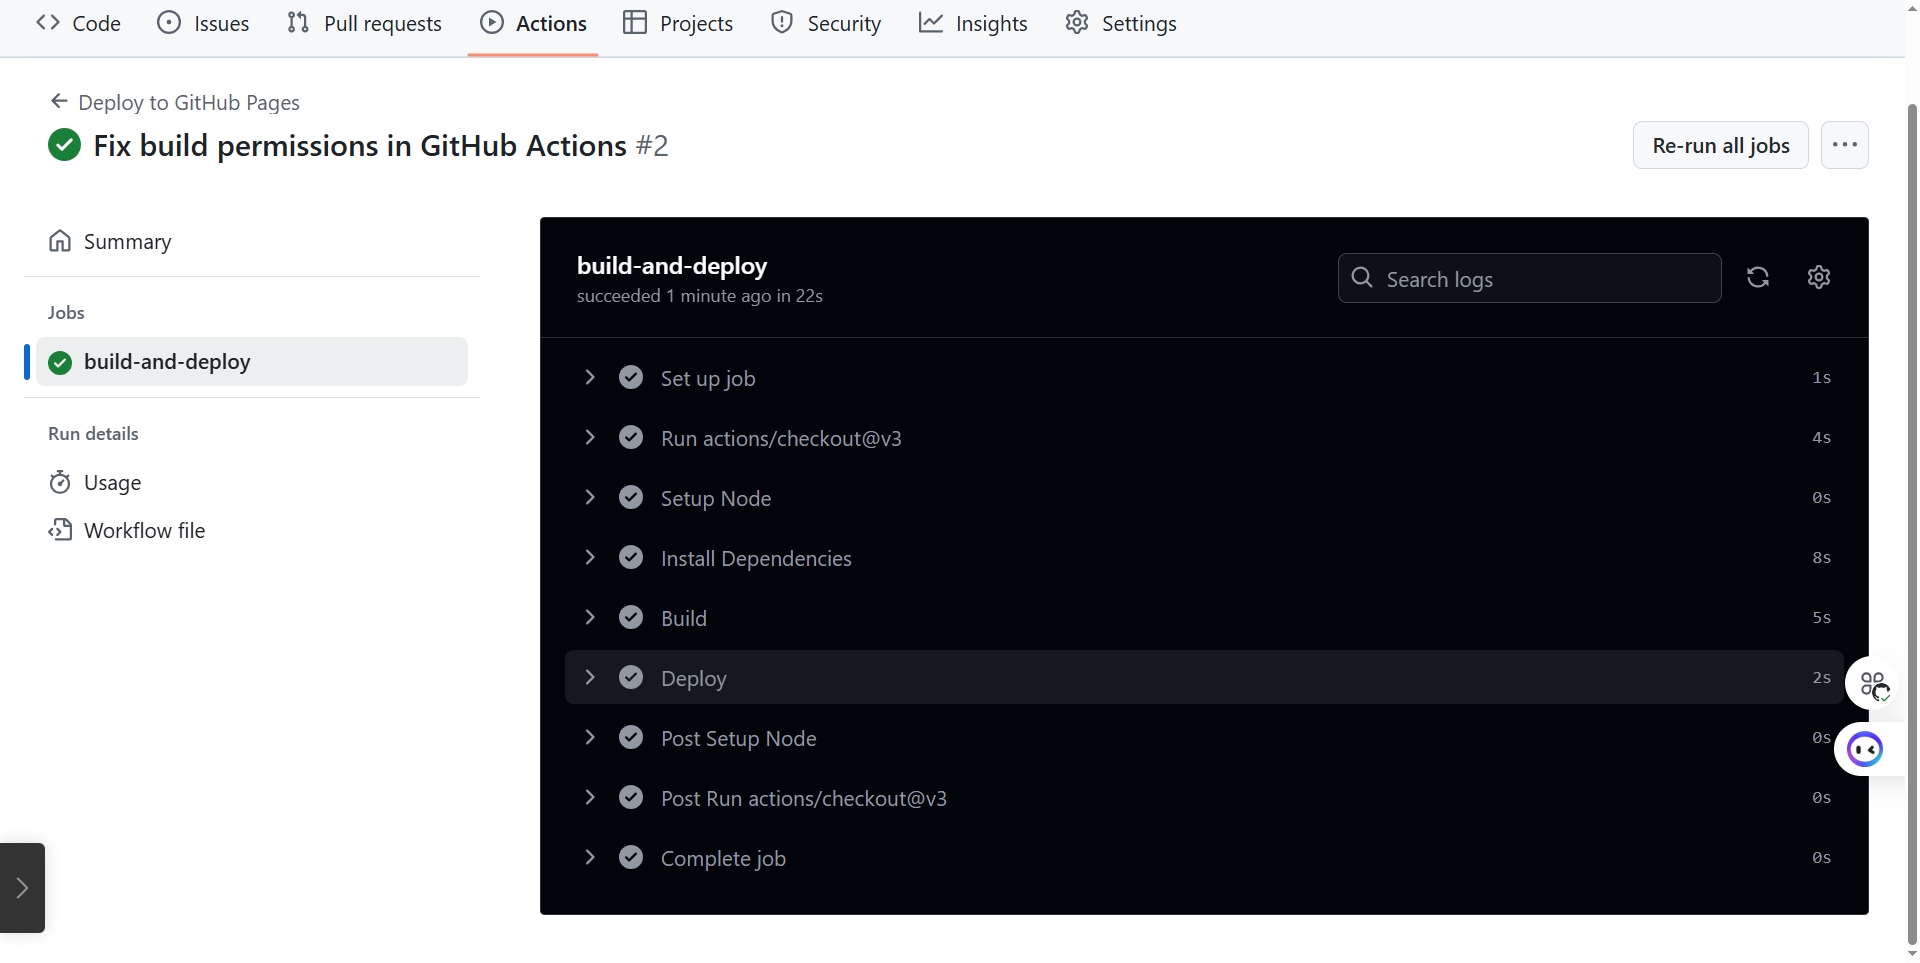Click the Summary home icon
The image size is (1920, 963).
point(60,241)
